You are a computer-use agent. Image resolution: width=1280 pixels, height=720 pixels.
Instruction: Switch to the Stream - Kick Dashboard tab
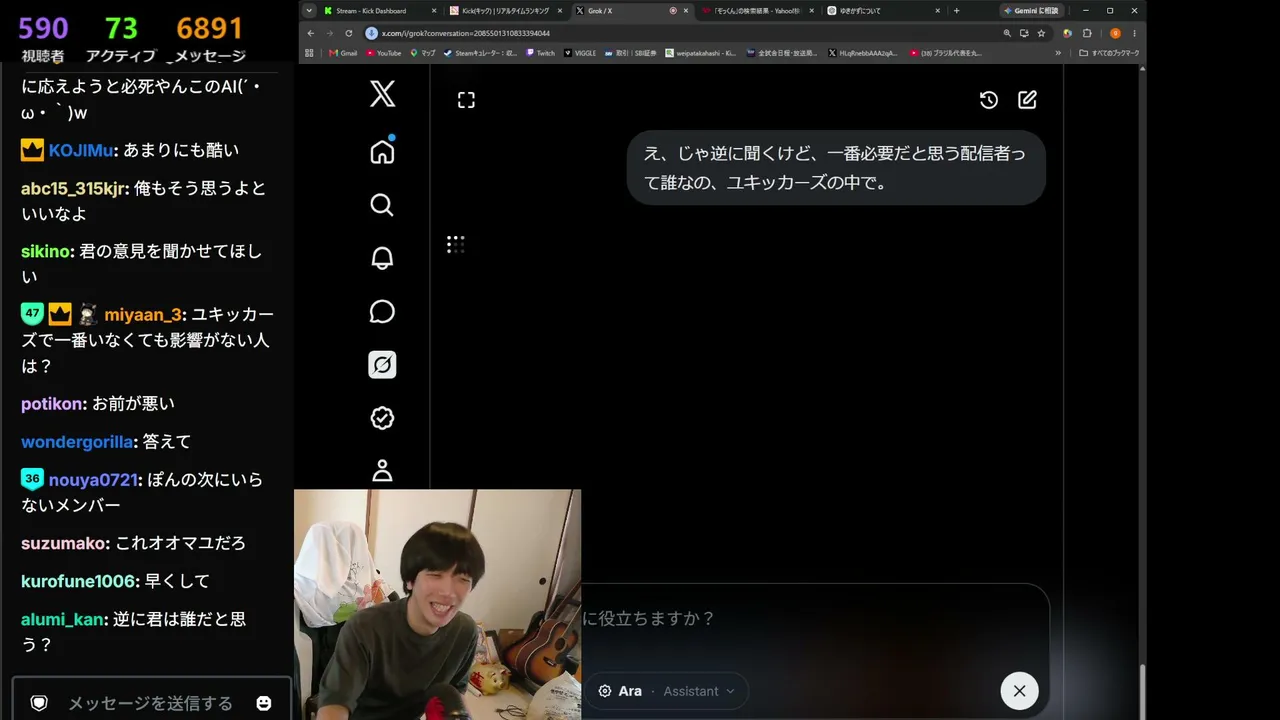[x=381, y=10]
